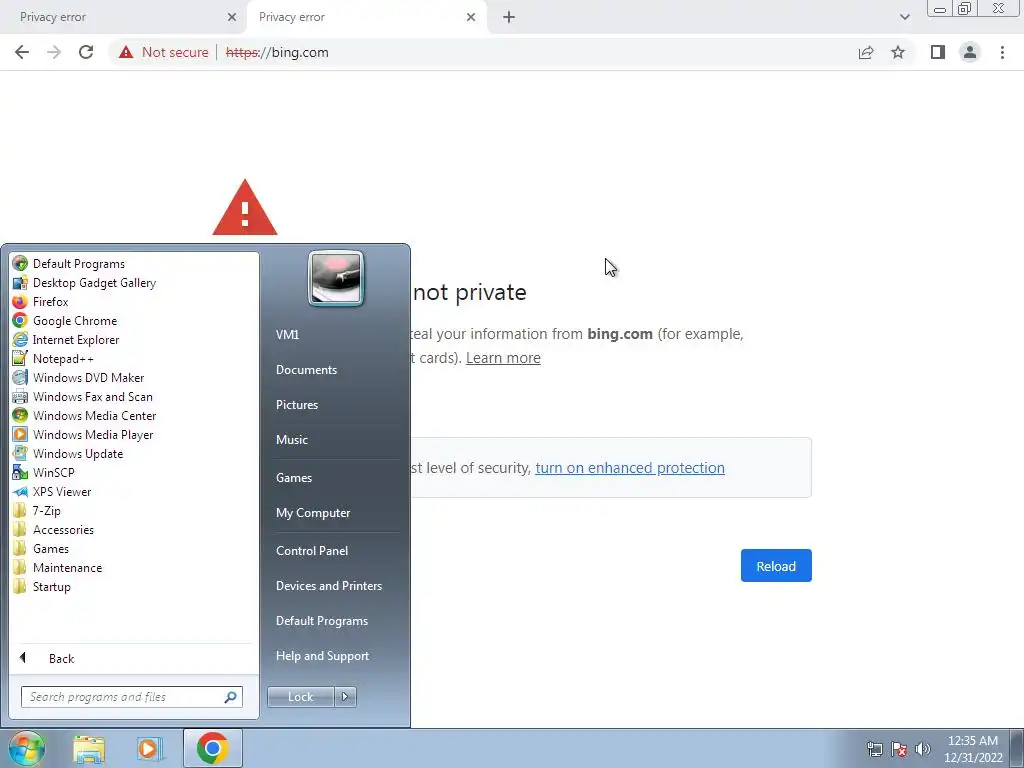The height and width of the screenshot is (768, 1024).
Task: Expand the Maintenance folder
Action: point(134,568)
